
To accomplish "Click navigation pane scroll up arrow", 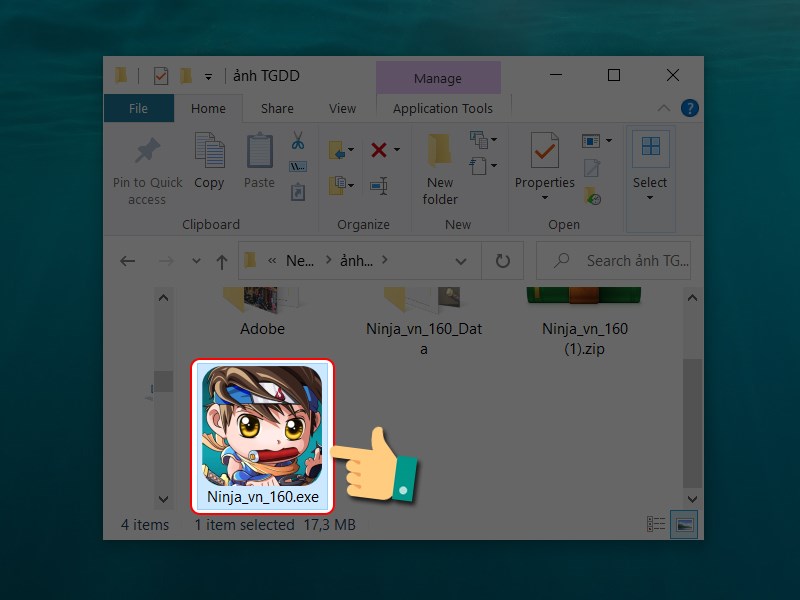I will (x=163, y=297).
